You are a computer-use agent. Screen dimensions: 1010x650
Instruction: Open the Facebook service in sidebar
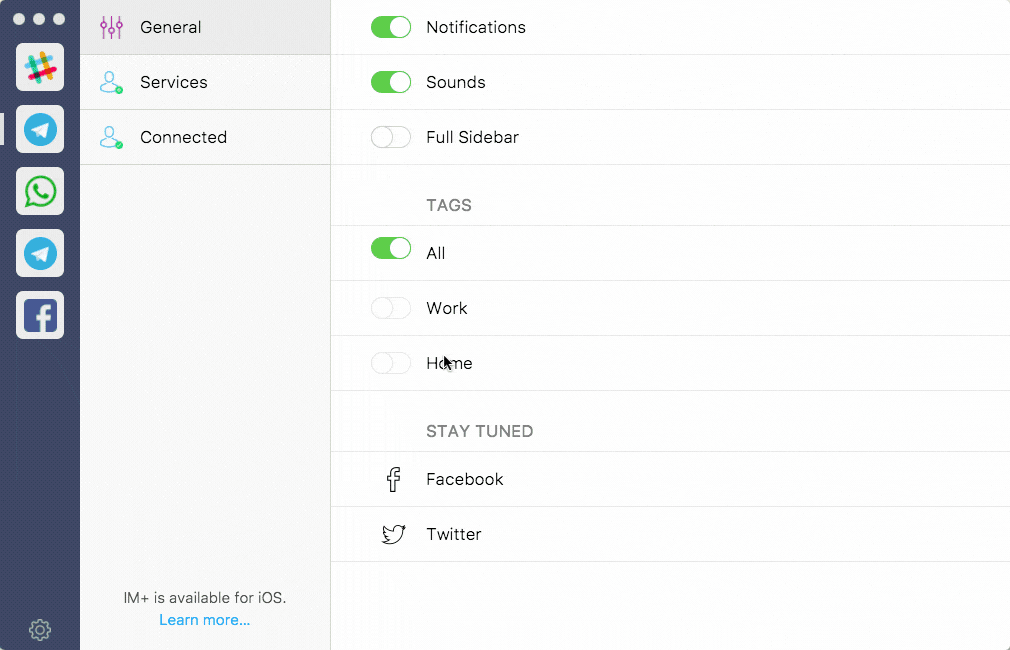[40, 315]
